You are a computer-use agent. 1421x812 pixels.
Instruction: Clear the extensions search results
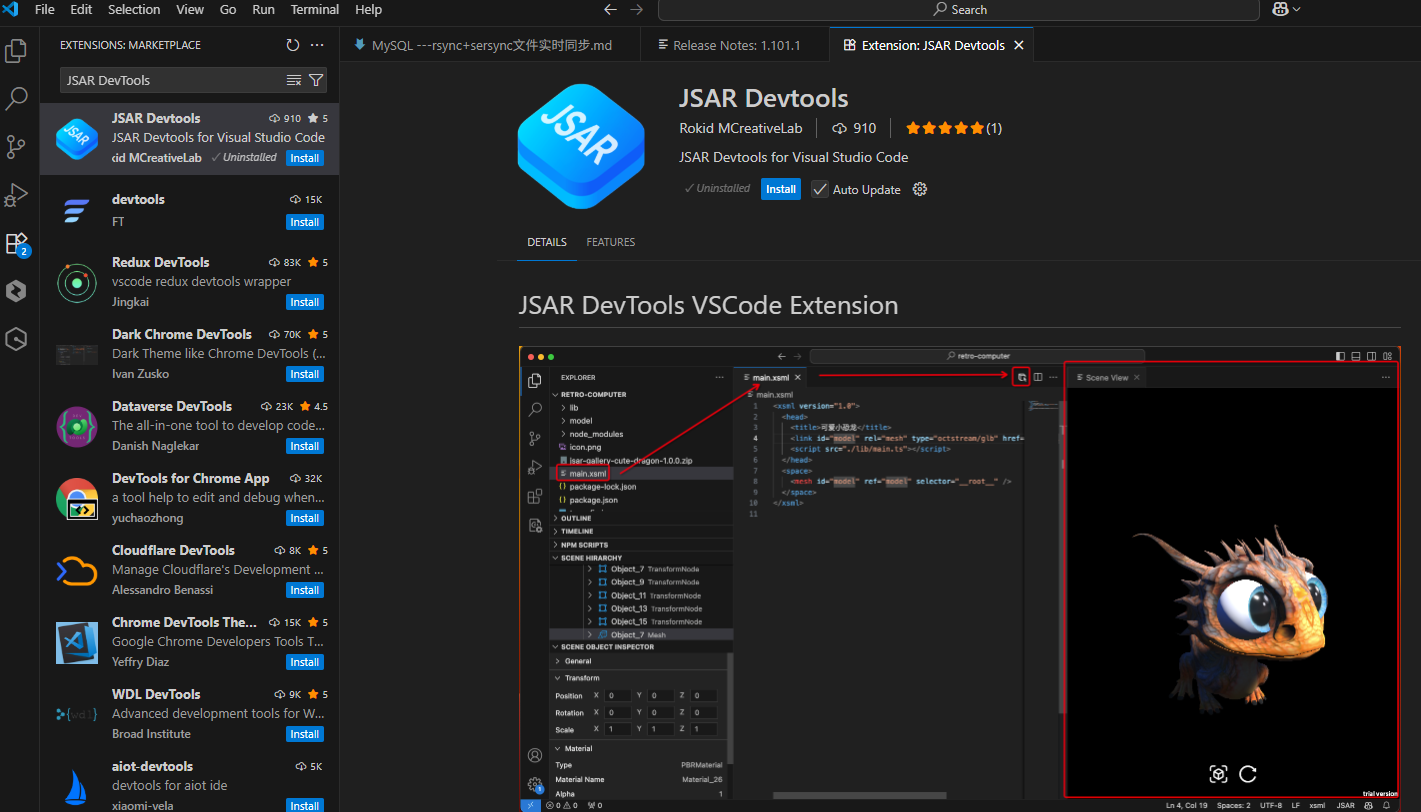pyautogui.click(x=294, y=80)
